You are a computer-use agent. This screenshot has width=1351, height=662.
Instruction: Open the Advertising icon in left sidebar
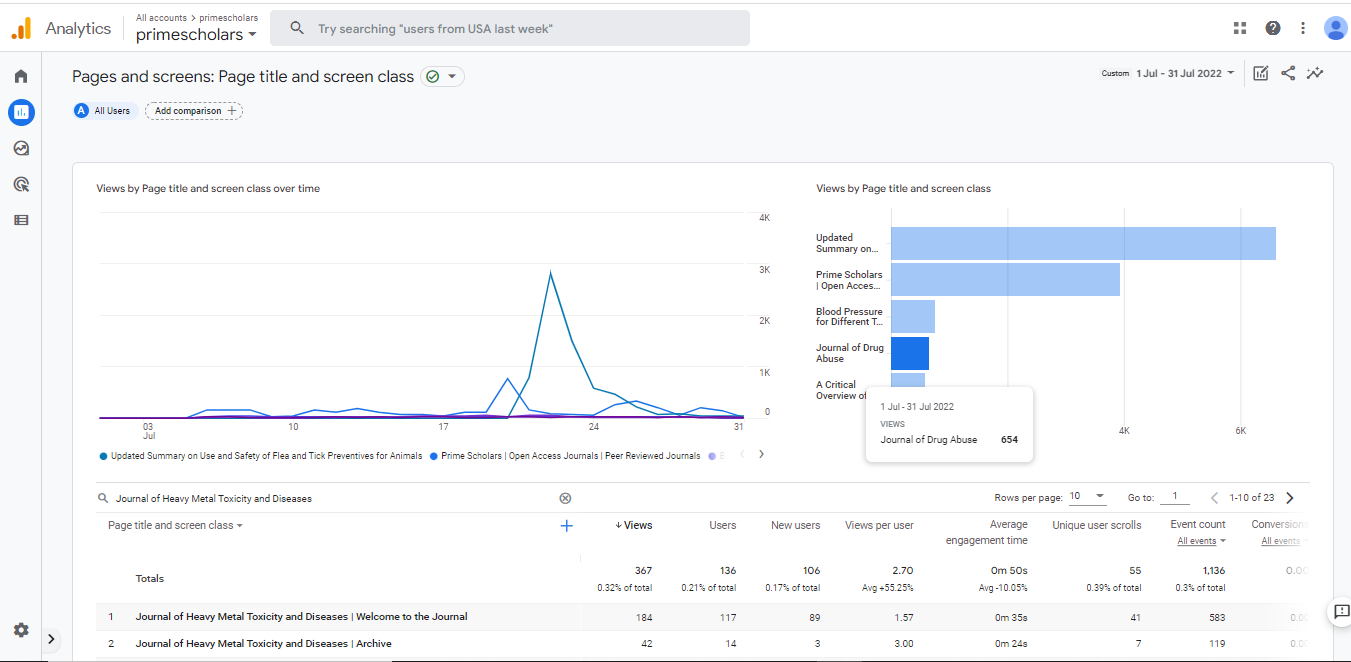click(21, 184)
